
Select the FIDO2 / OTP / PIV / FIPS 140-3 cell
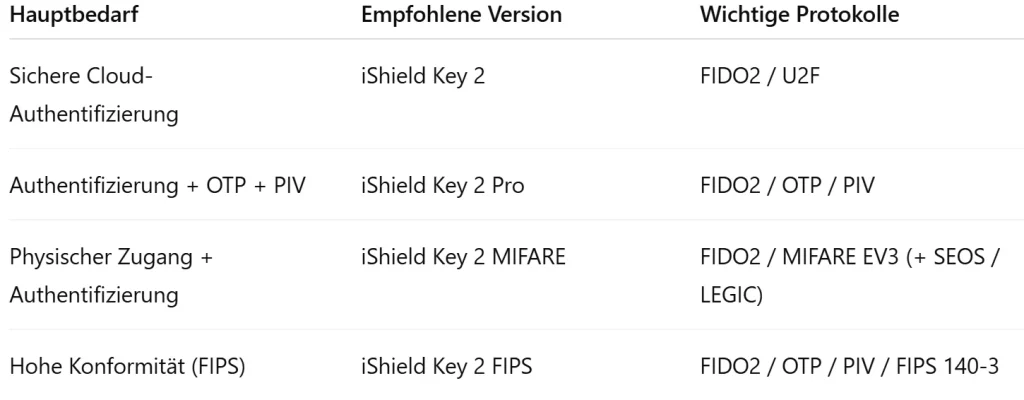849,367
